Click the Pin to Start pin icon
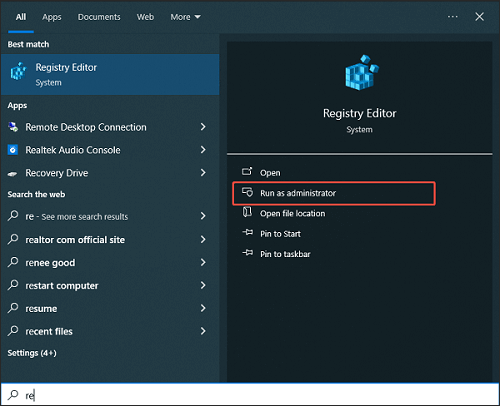Viewport: 500px width, 406px height. (247, 232)
